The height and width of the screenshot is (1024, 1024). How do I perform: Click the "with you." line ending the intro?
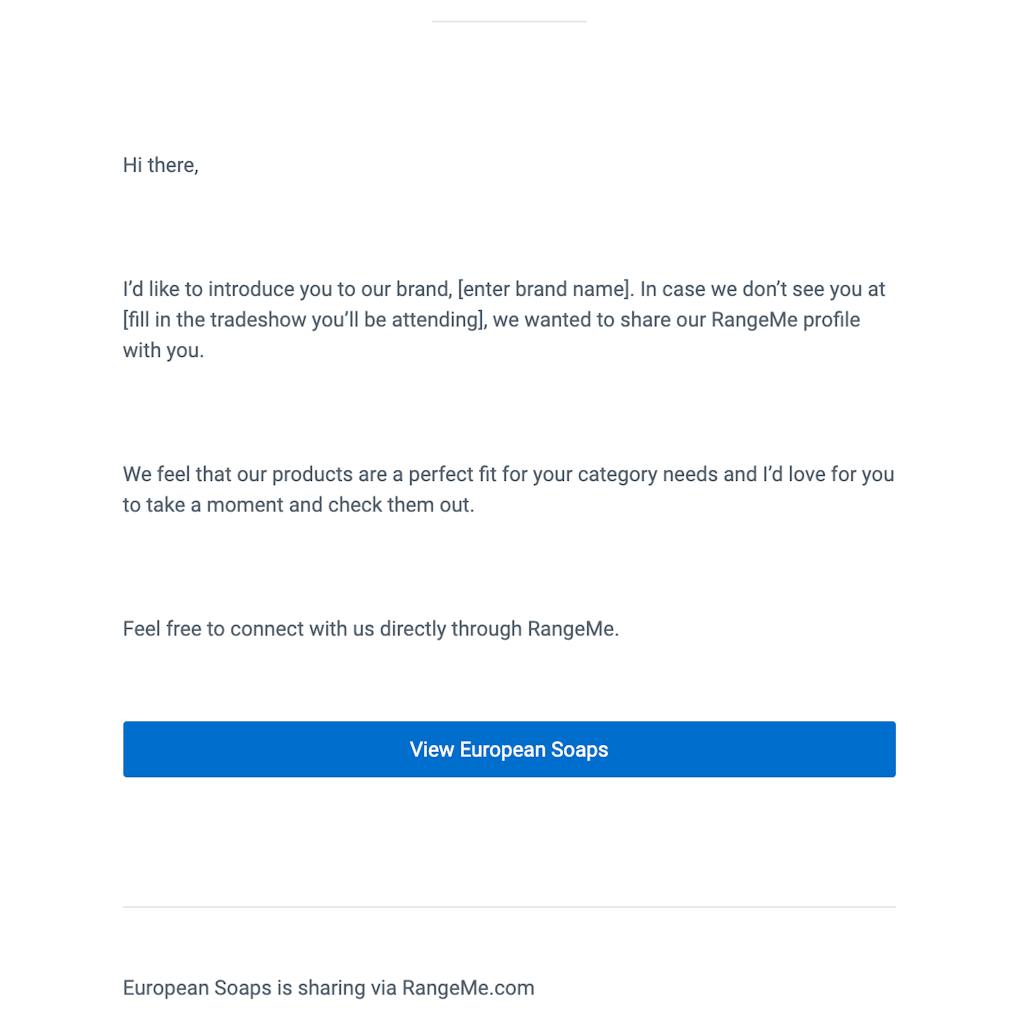click(163, 351)
